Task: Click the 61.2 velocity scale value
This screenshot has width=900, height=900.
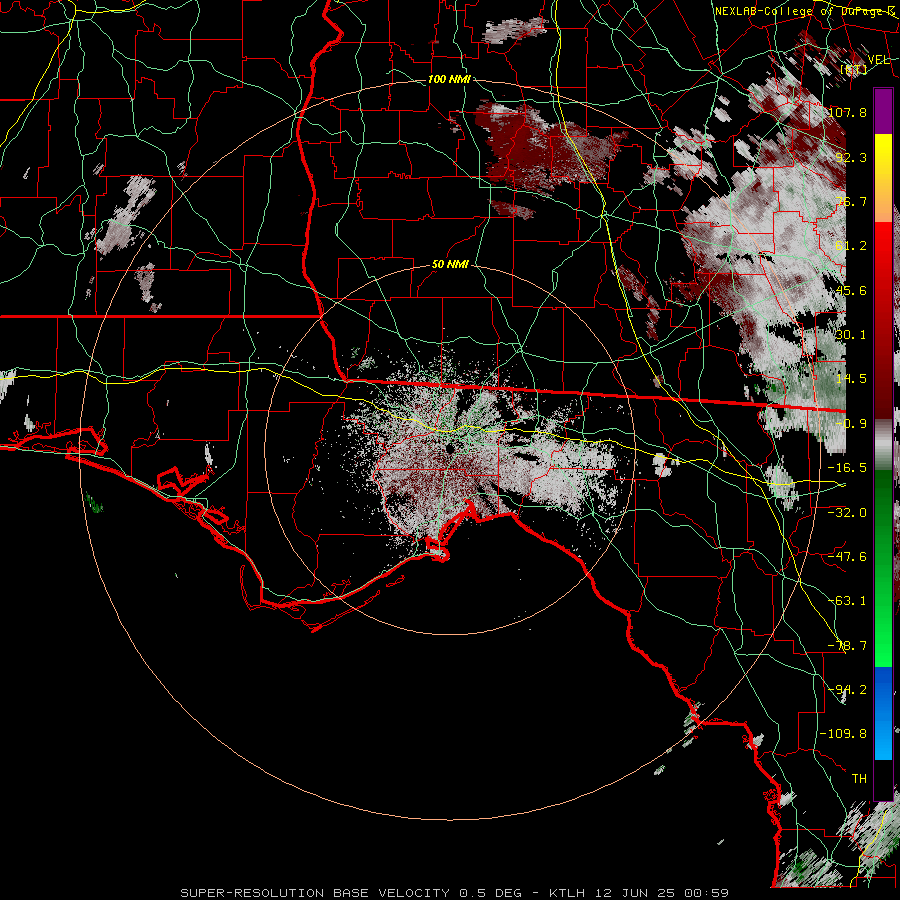Action: point(851,246)
